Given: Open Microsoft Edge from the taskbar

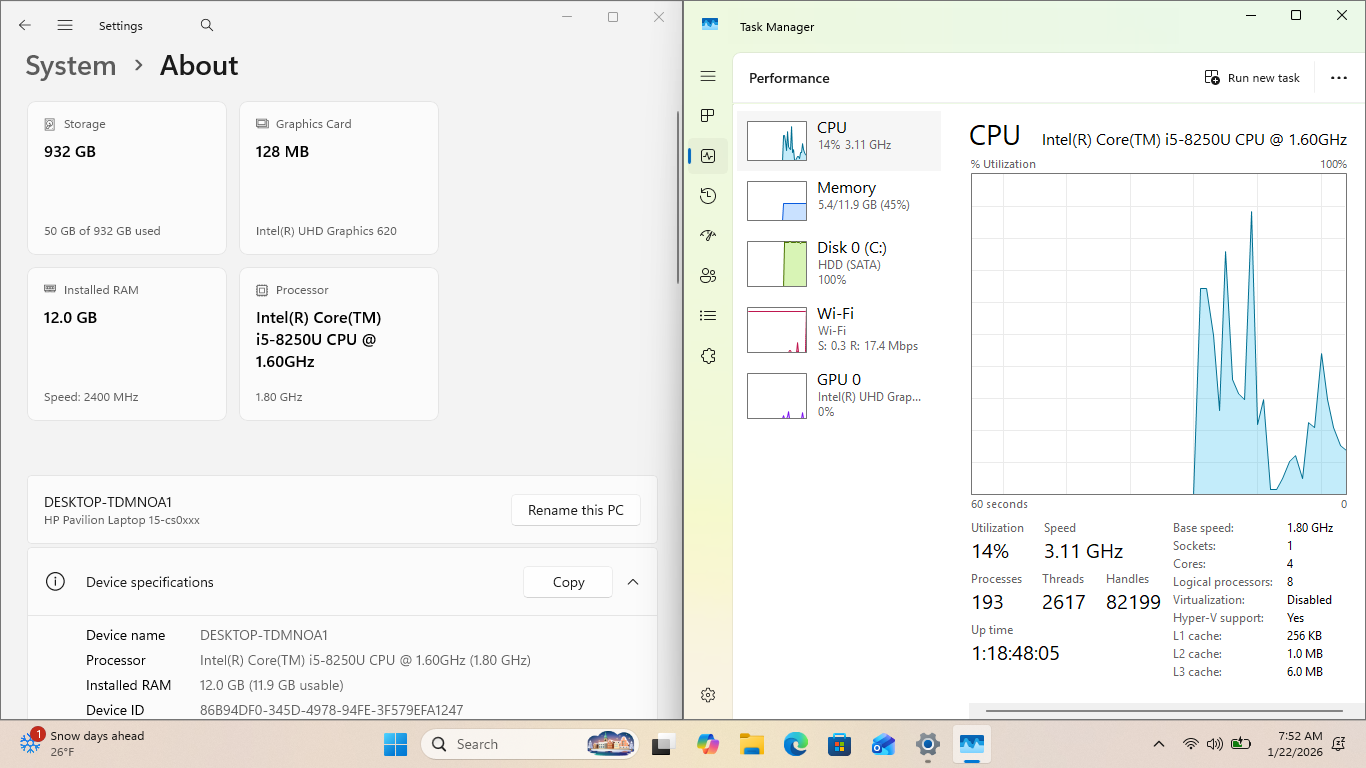Looking at the screenshot, I should (795, 744).
